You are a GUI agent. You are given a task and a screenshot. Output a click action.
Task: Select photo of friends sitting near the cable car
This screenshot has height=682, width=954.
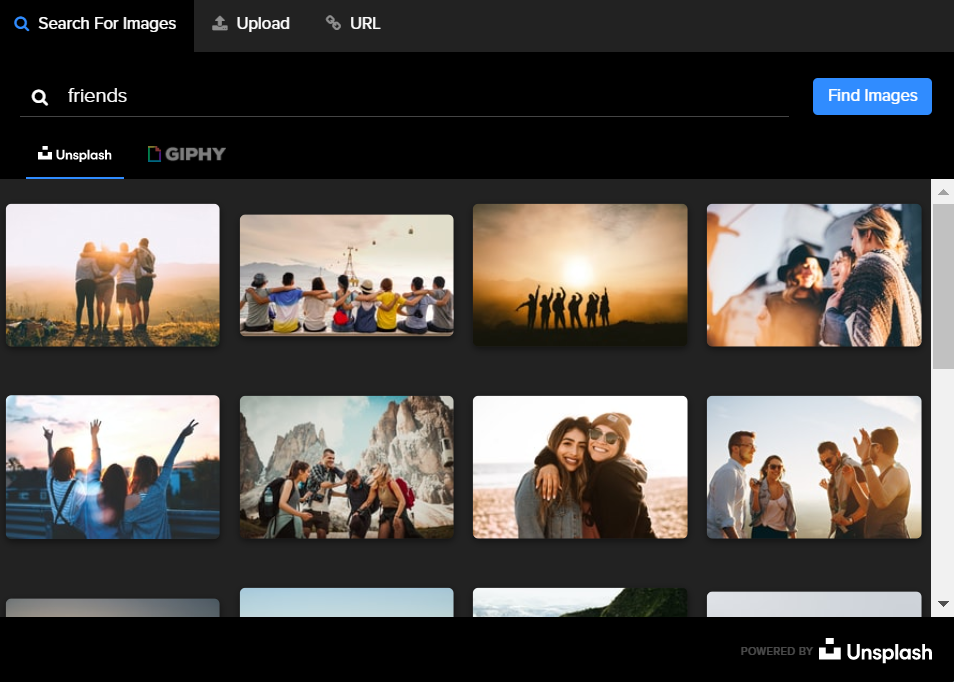(x=347, y=275)
